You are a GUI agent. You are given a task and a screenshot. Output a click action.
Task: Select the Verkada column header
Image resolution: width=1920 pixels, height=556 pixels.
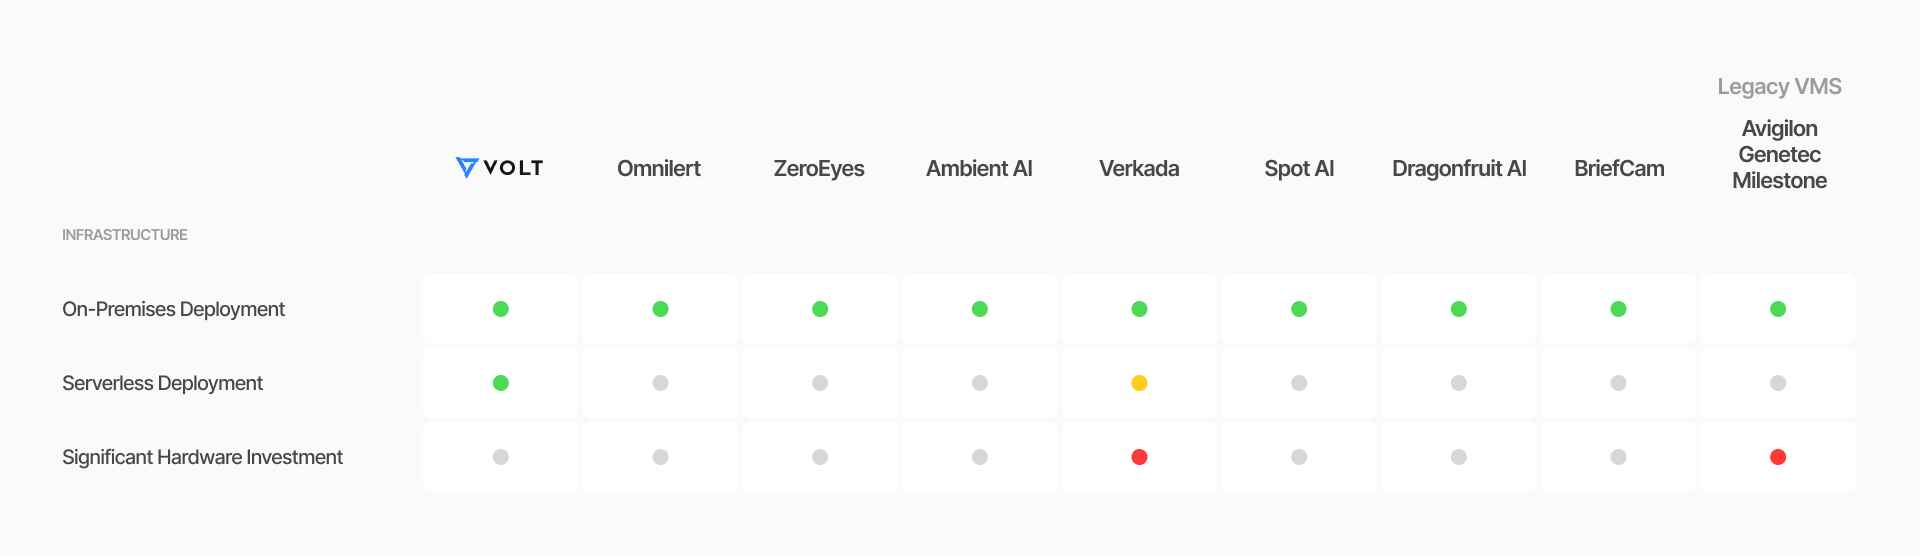1139,168
